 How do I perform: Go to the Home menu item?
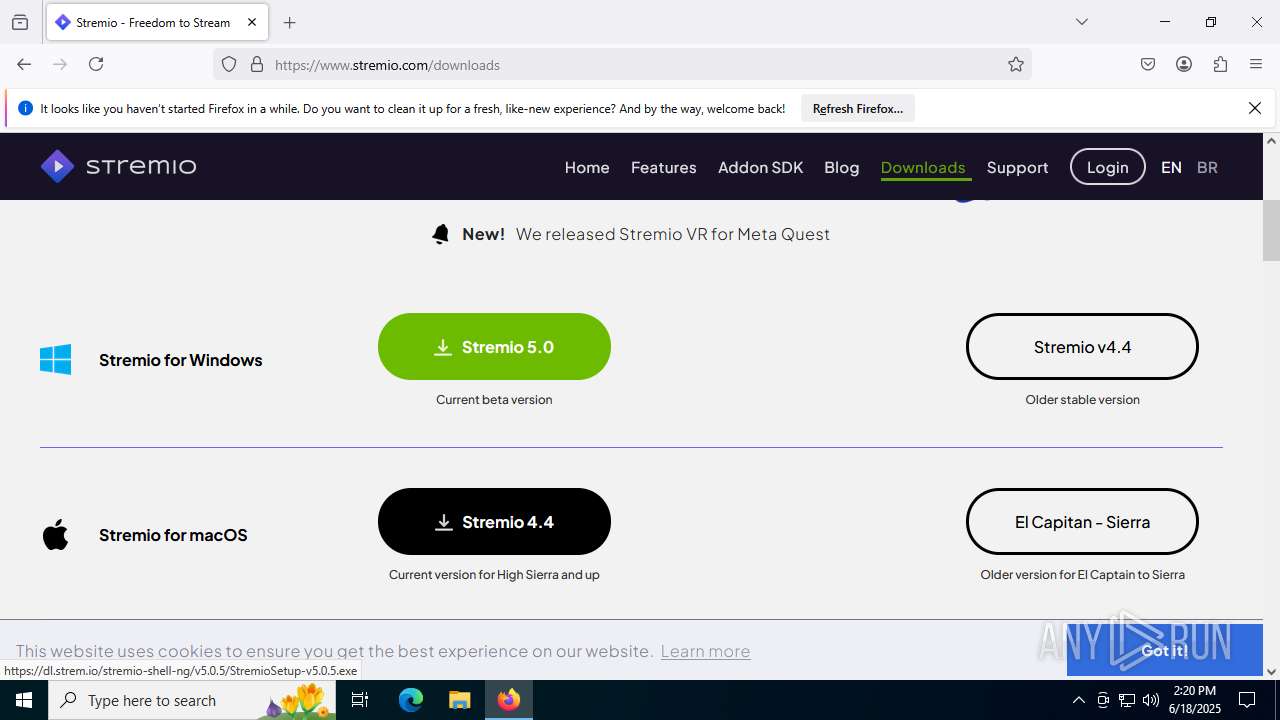click(x=587, y=167)
